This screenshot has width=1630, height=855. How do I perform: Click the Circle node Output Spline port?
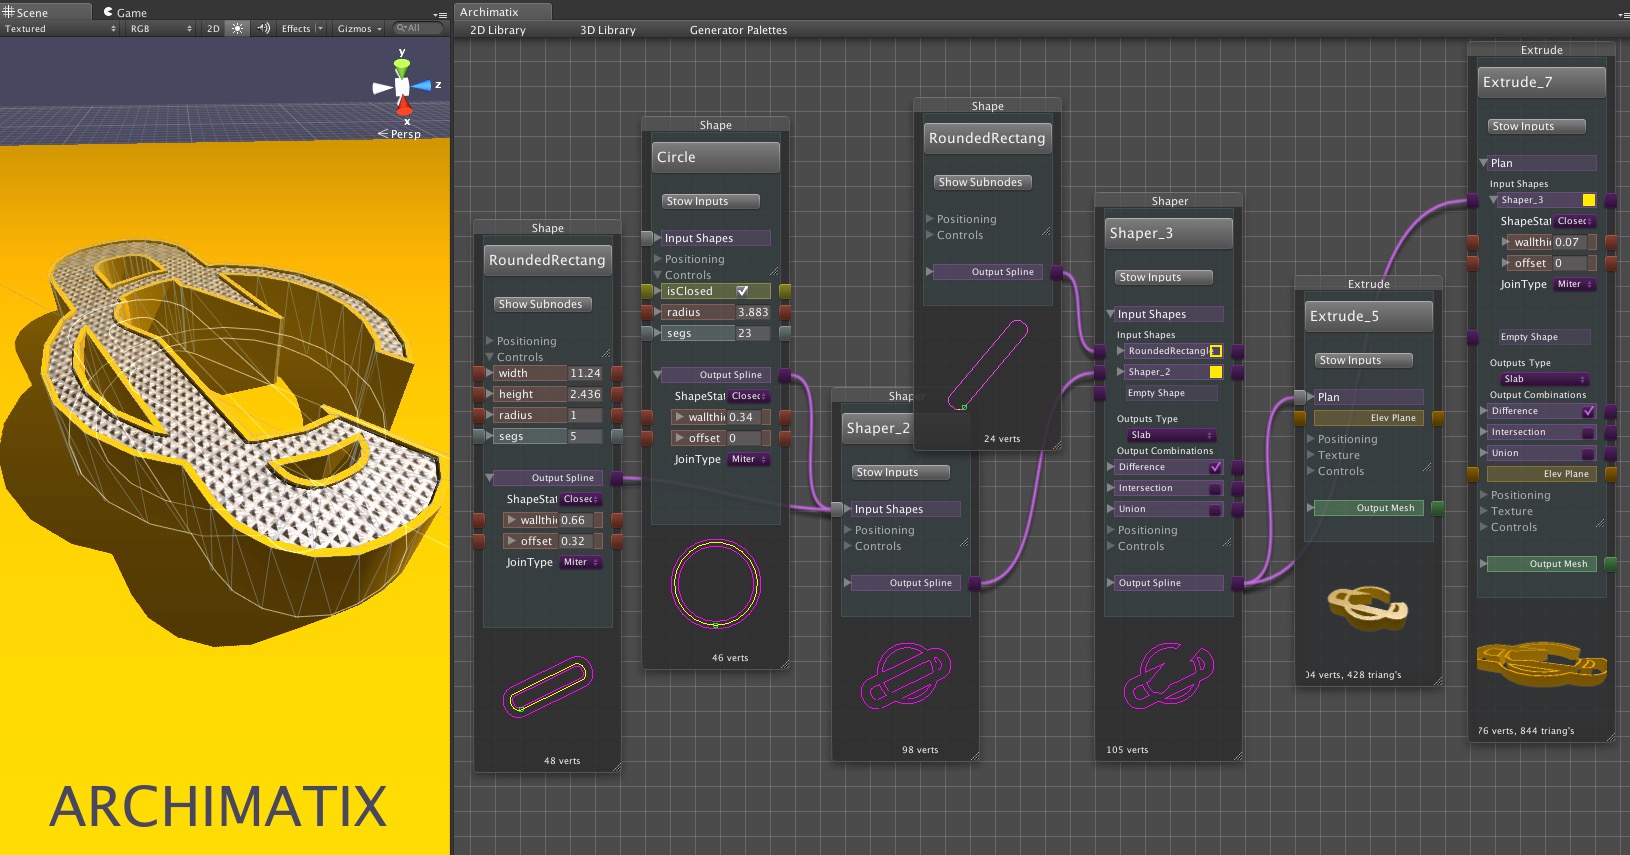785,375
